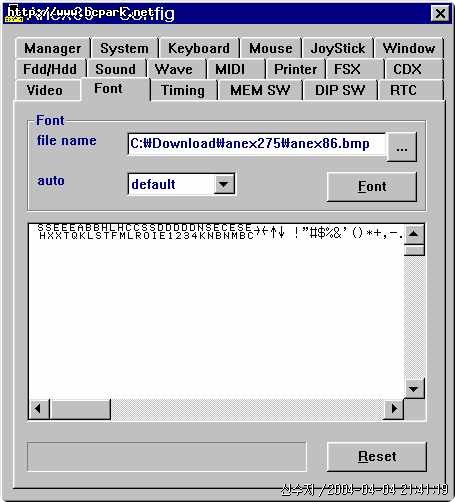
Task: Click the vertical scrollbar thumb
Action: tap(414, 250)
